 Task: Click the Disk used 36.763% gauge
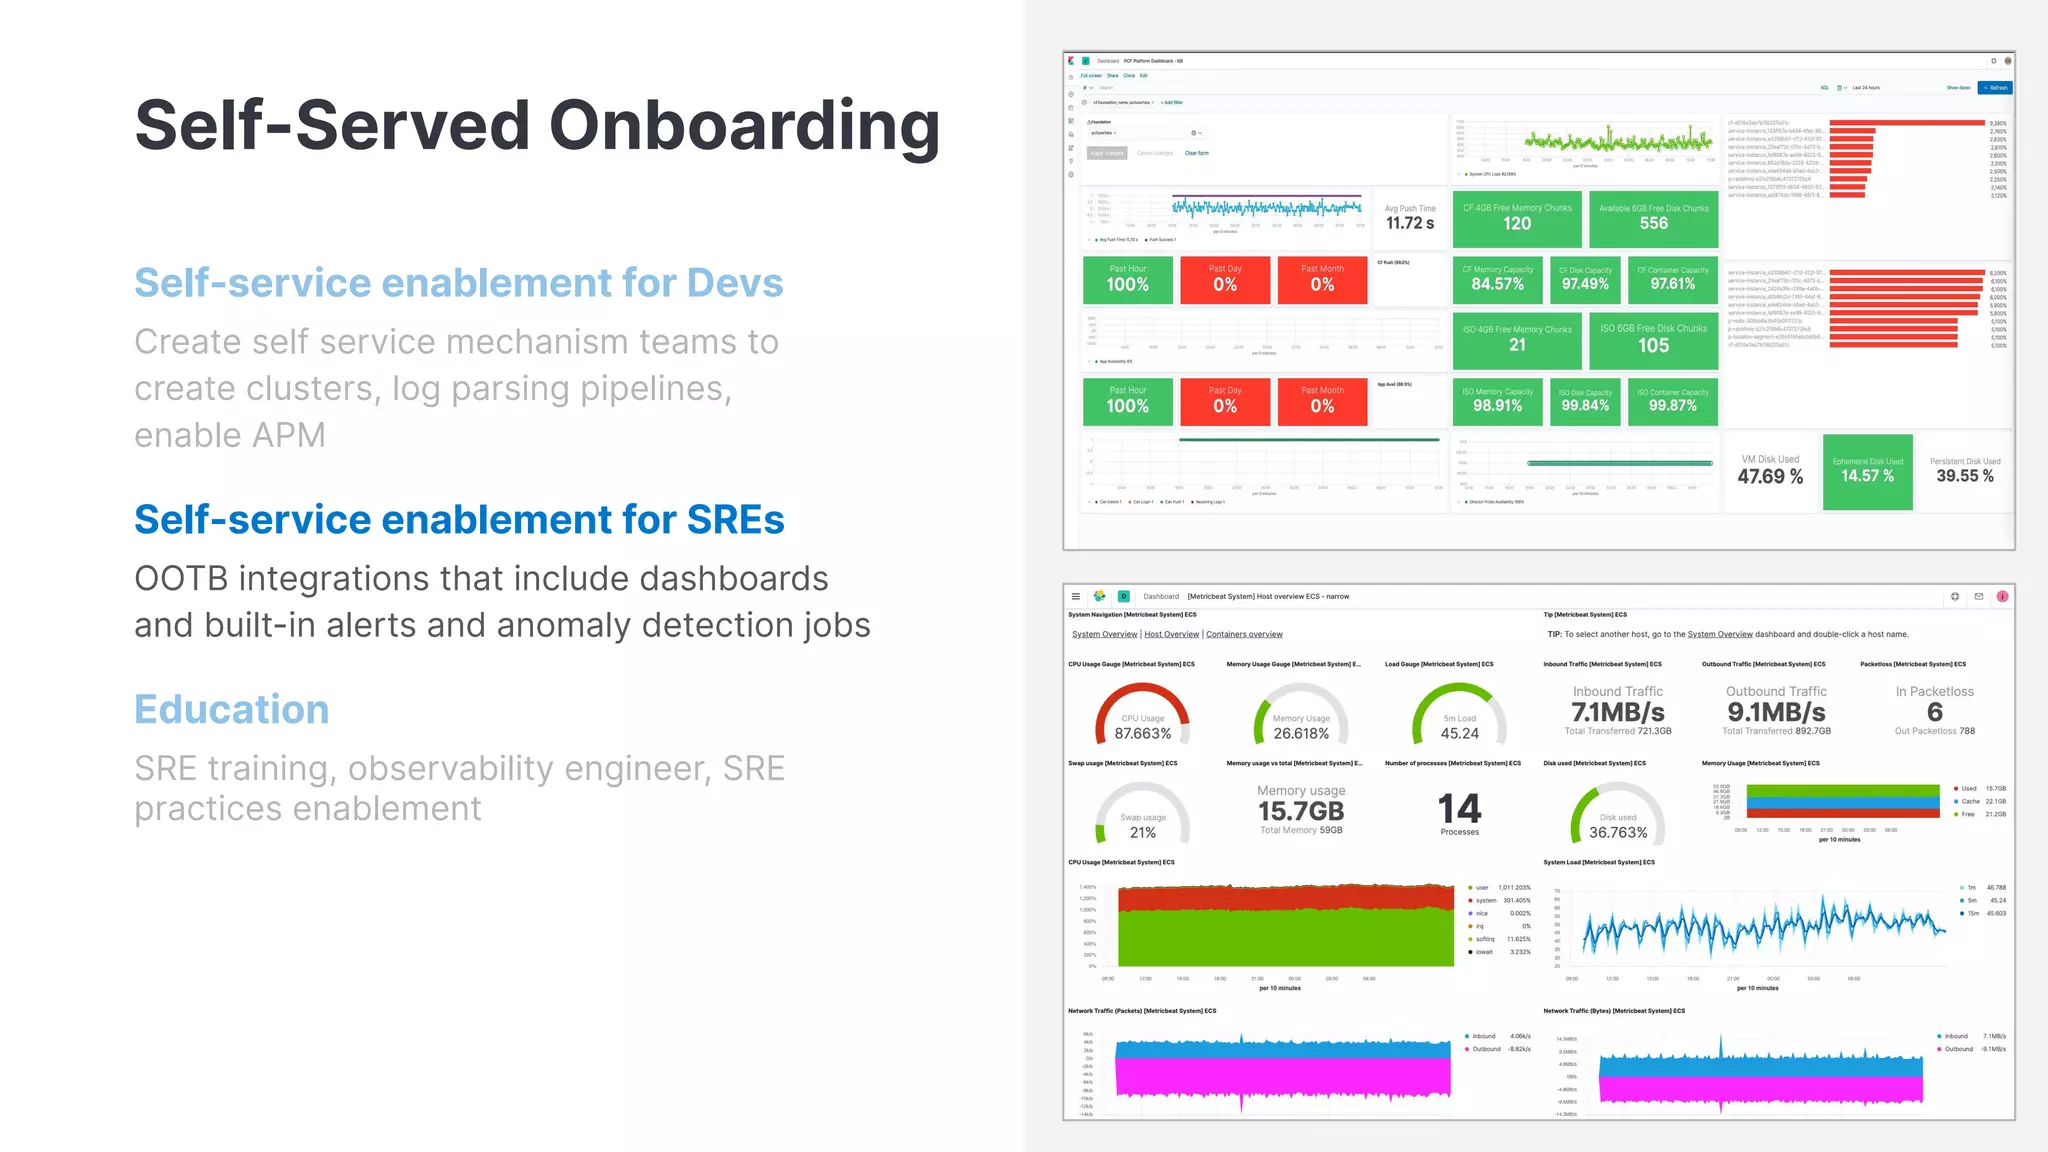coord(1618,813)
